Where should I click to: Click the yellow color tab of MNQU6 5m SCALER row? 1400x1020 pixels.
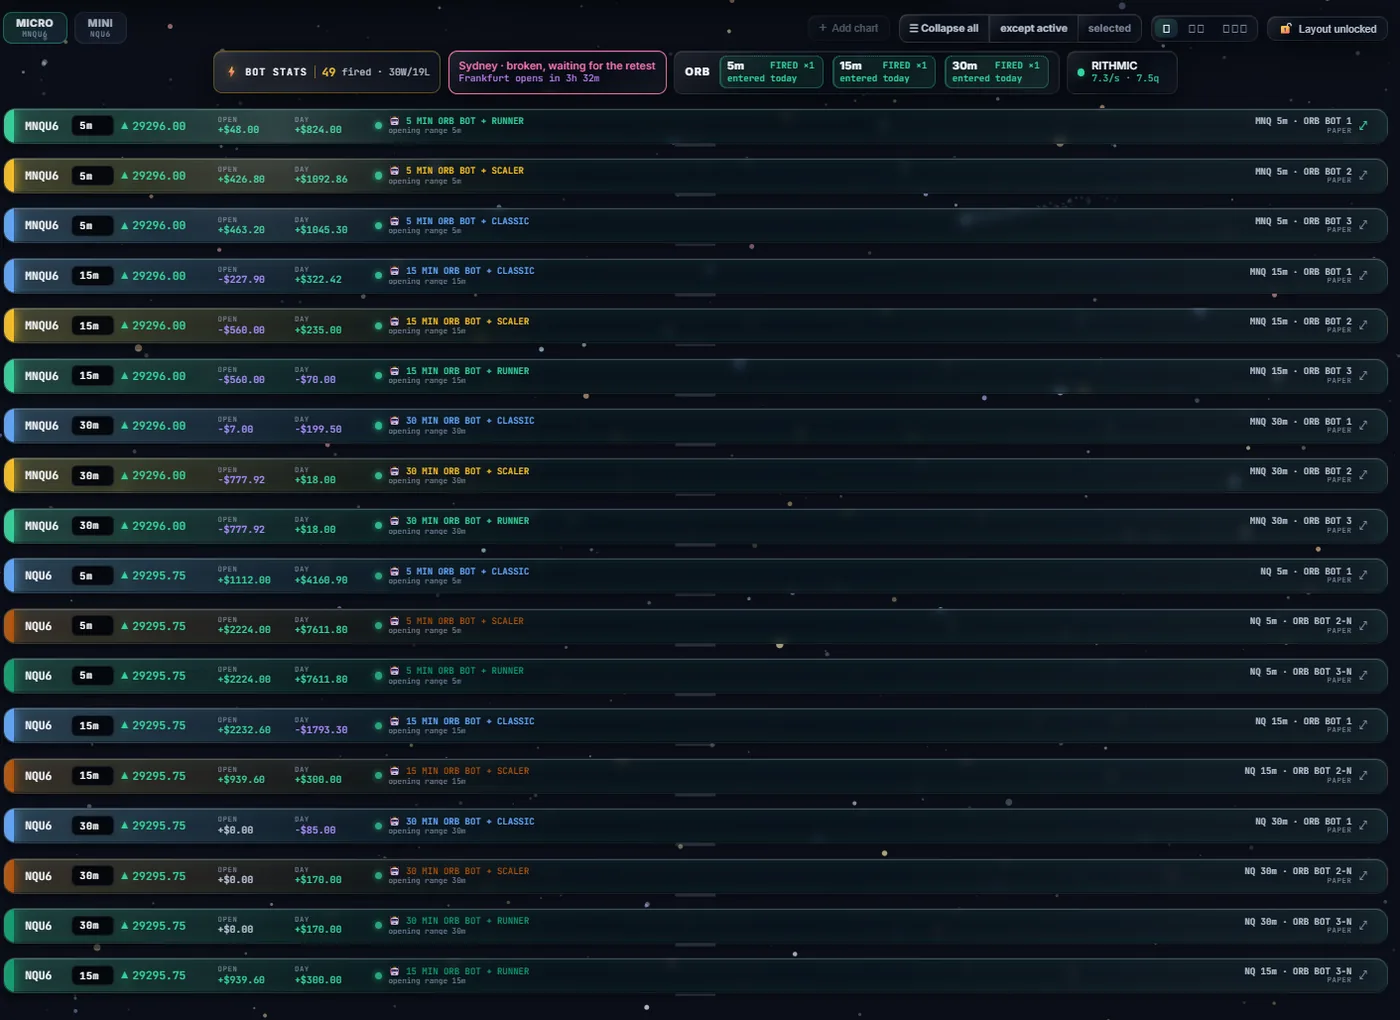8,176
